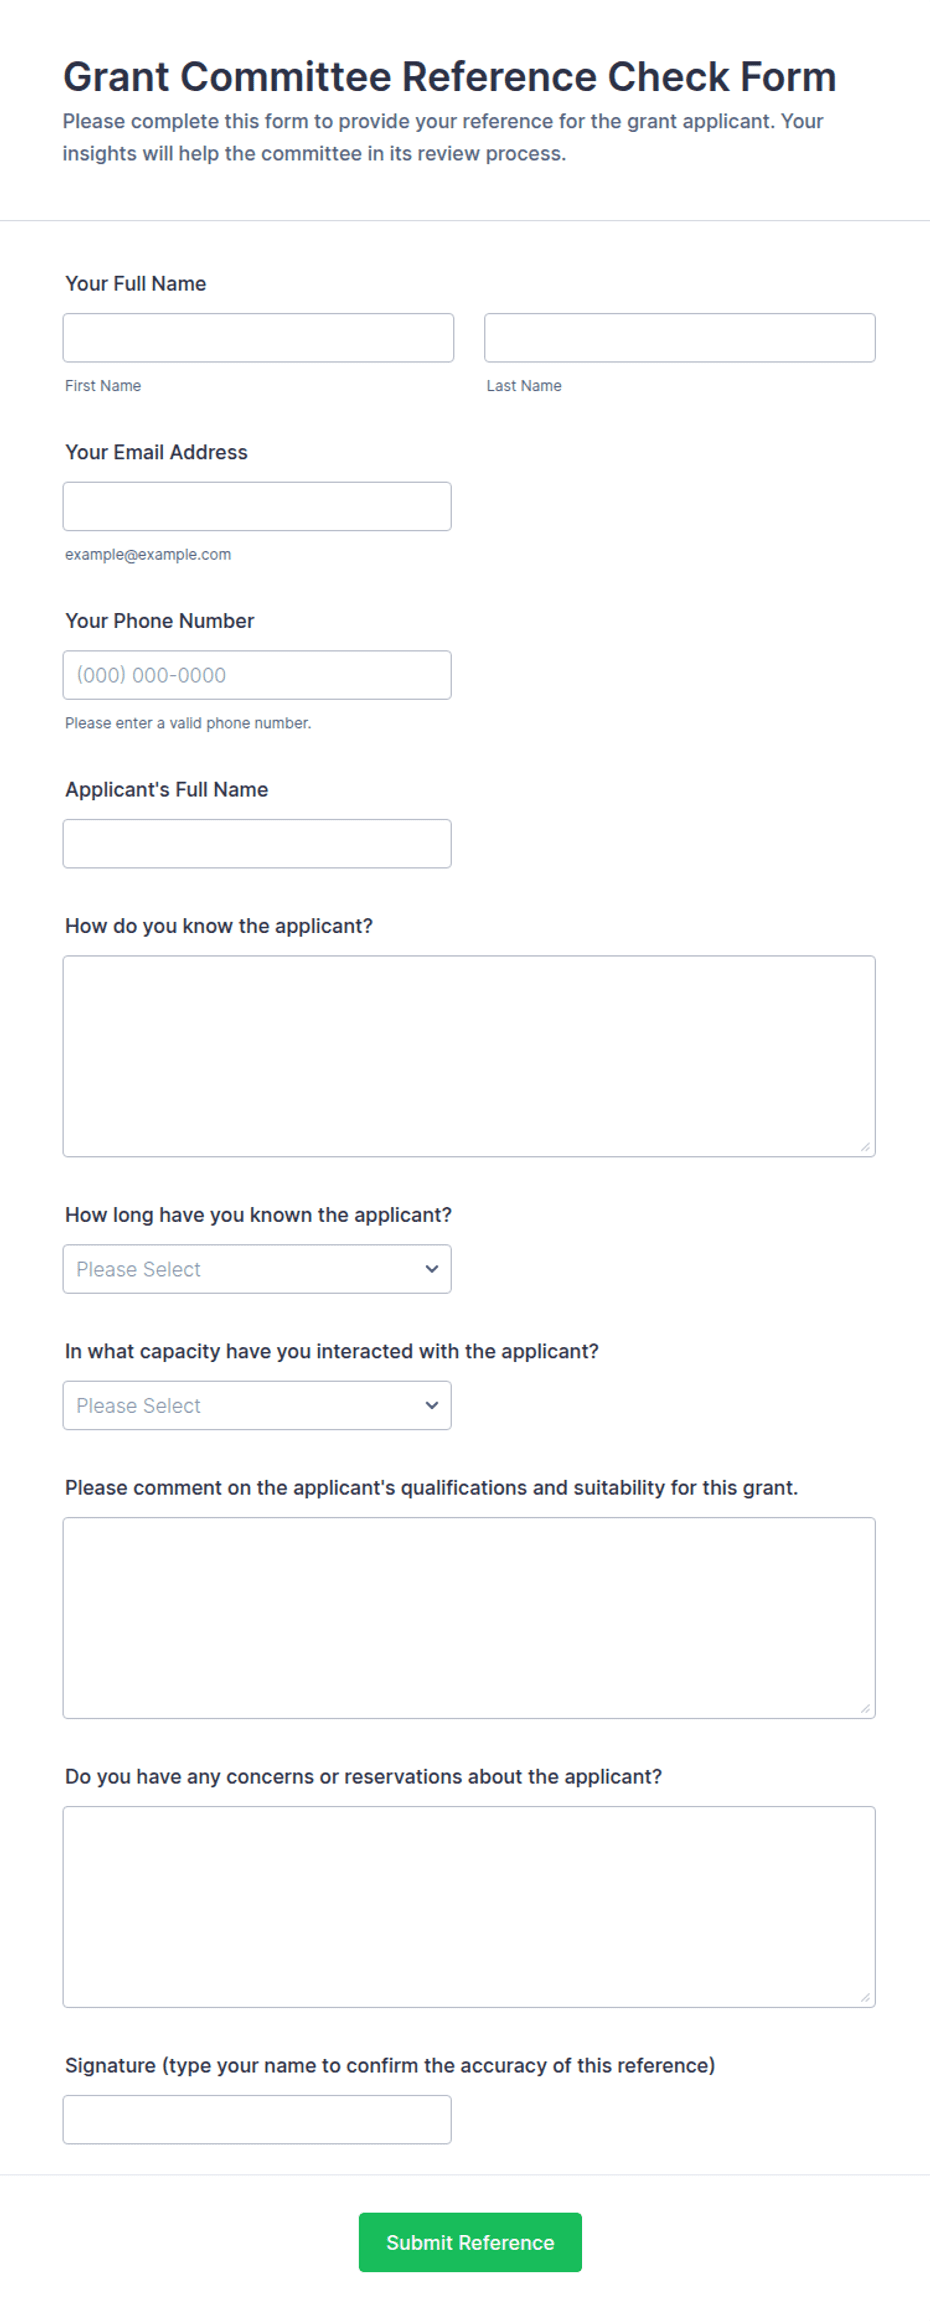Image resolution: width=930 pixels, height=2321 pixels.
Task: Select the Applicant's Full Name field
Action: (257, 844)
